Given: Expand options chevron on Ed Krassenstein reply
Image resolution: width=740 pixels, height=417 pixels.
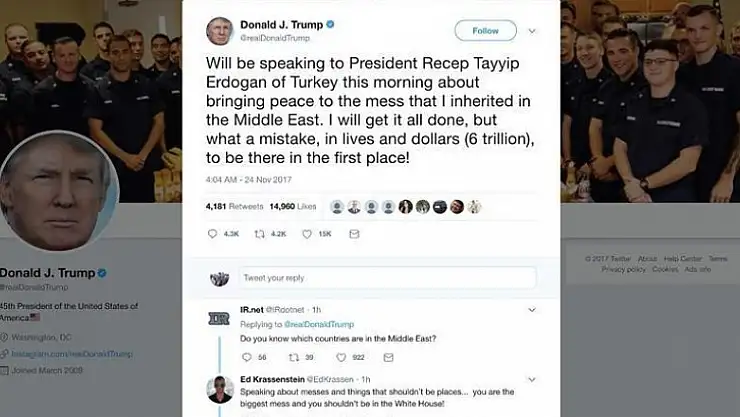Looking at the screenshot, I should 532,379.
